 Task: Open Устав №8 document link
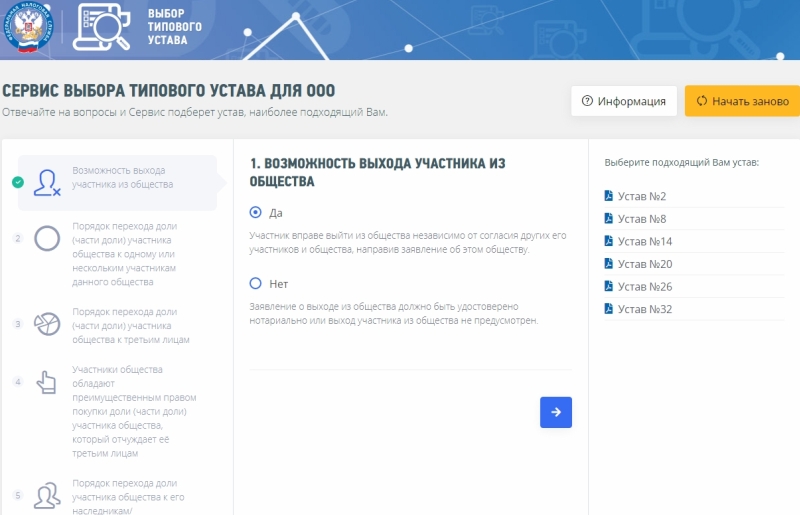point(642,218)
